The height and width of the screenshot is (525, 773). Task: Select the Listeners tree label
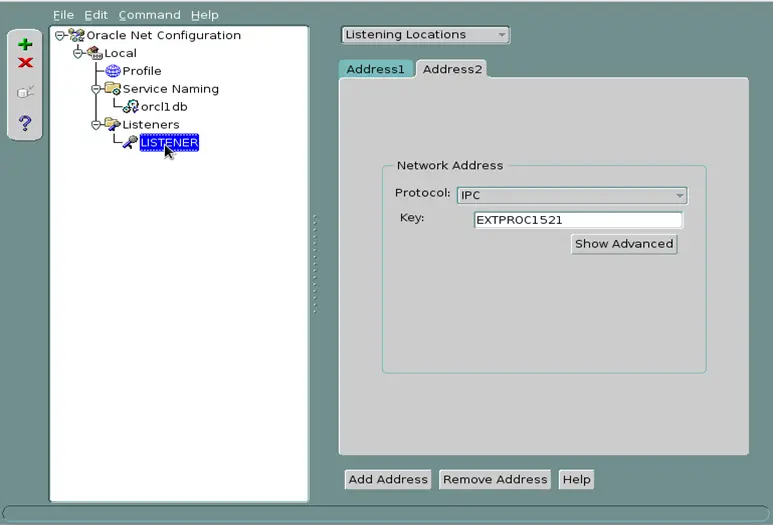coord(151,124)
